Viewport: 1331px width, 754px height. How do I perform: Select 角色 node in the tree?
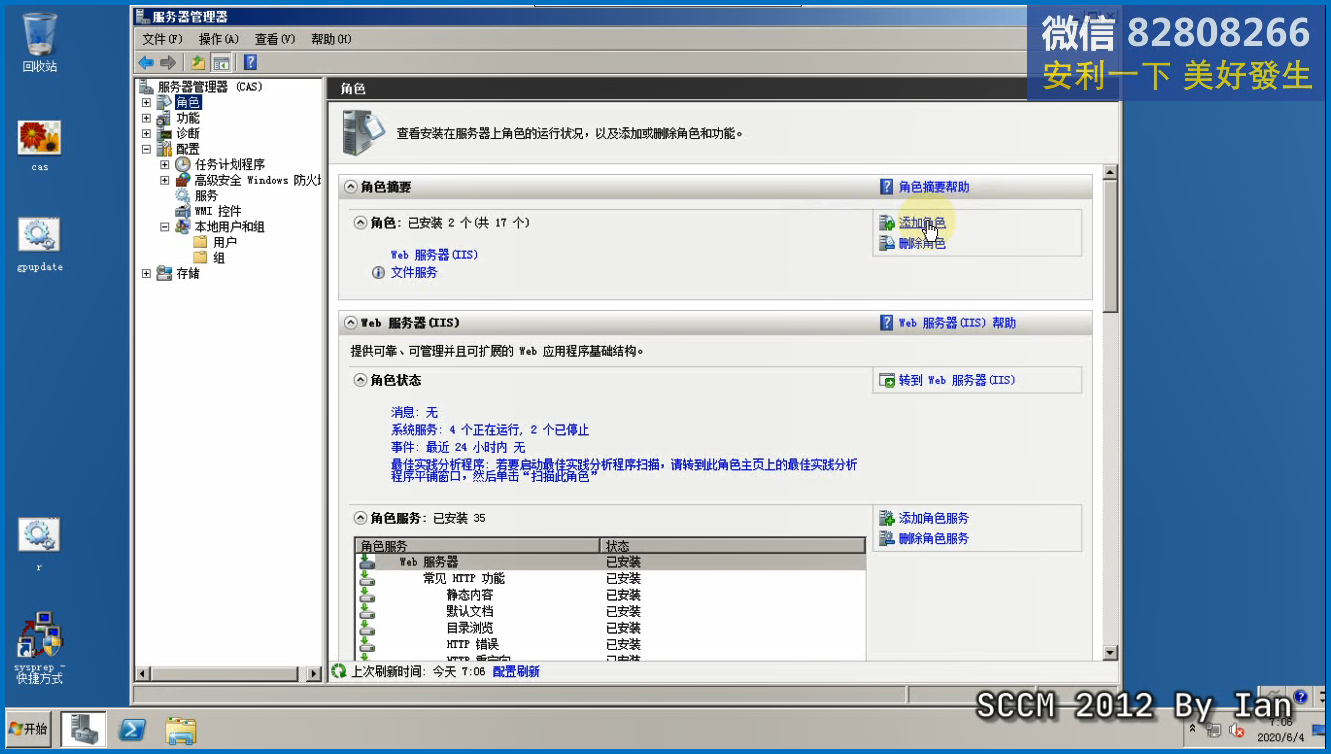[x=188, y=102]
